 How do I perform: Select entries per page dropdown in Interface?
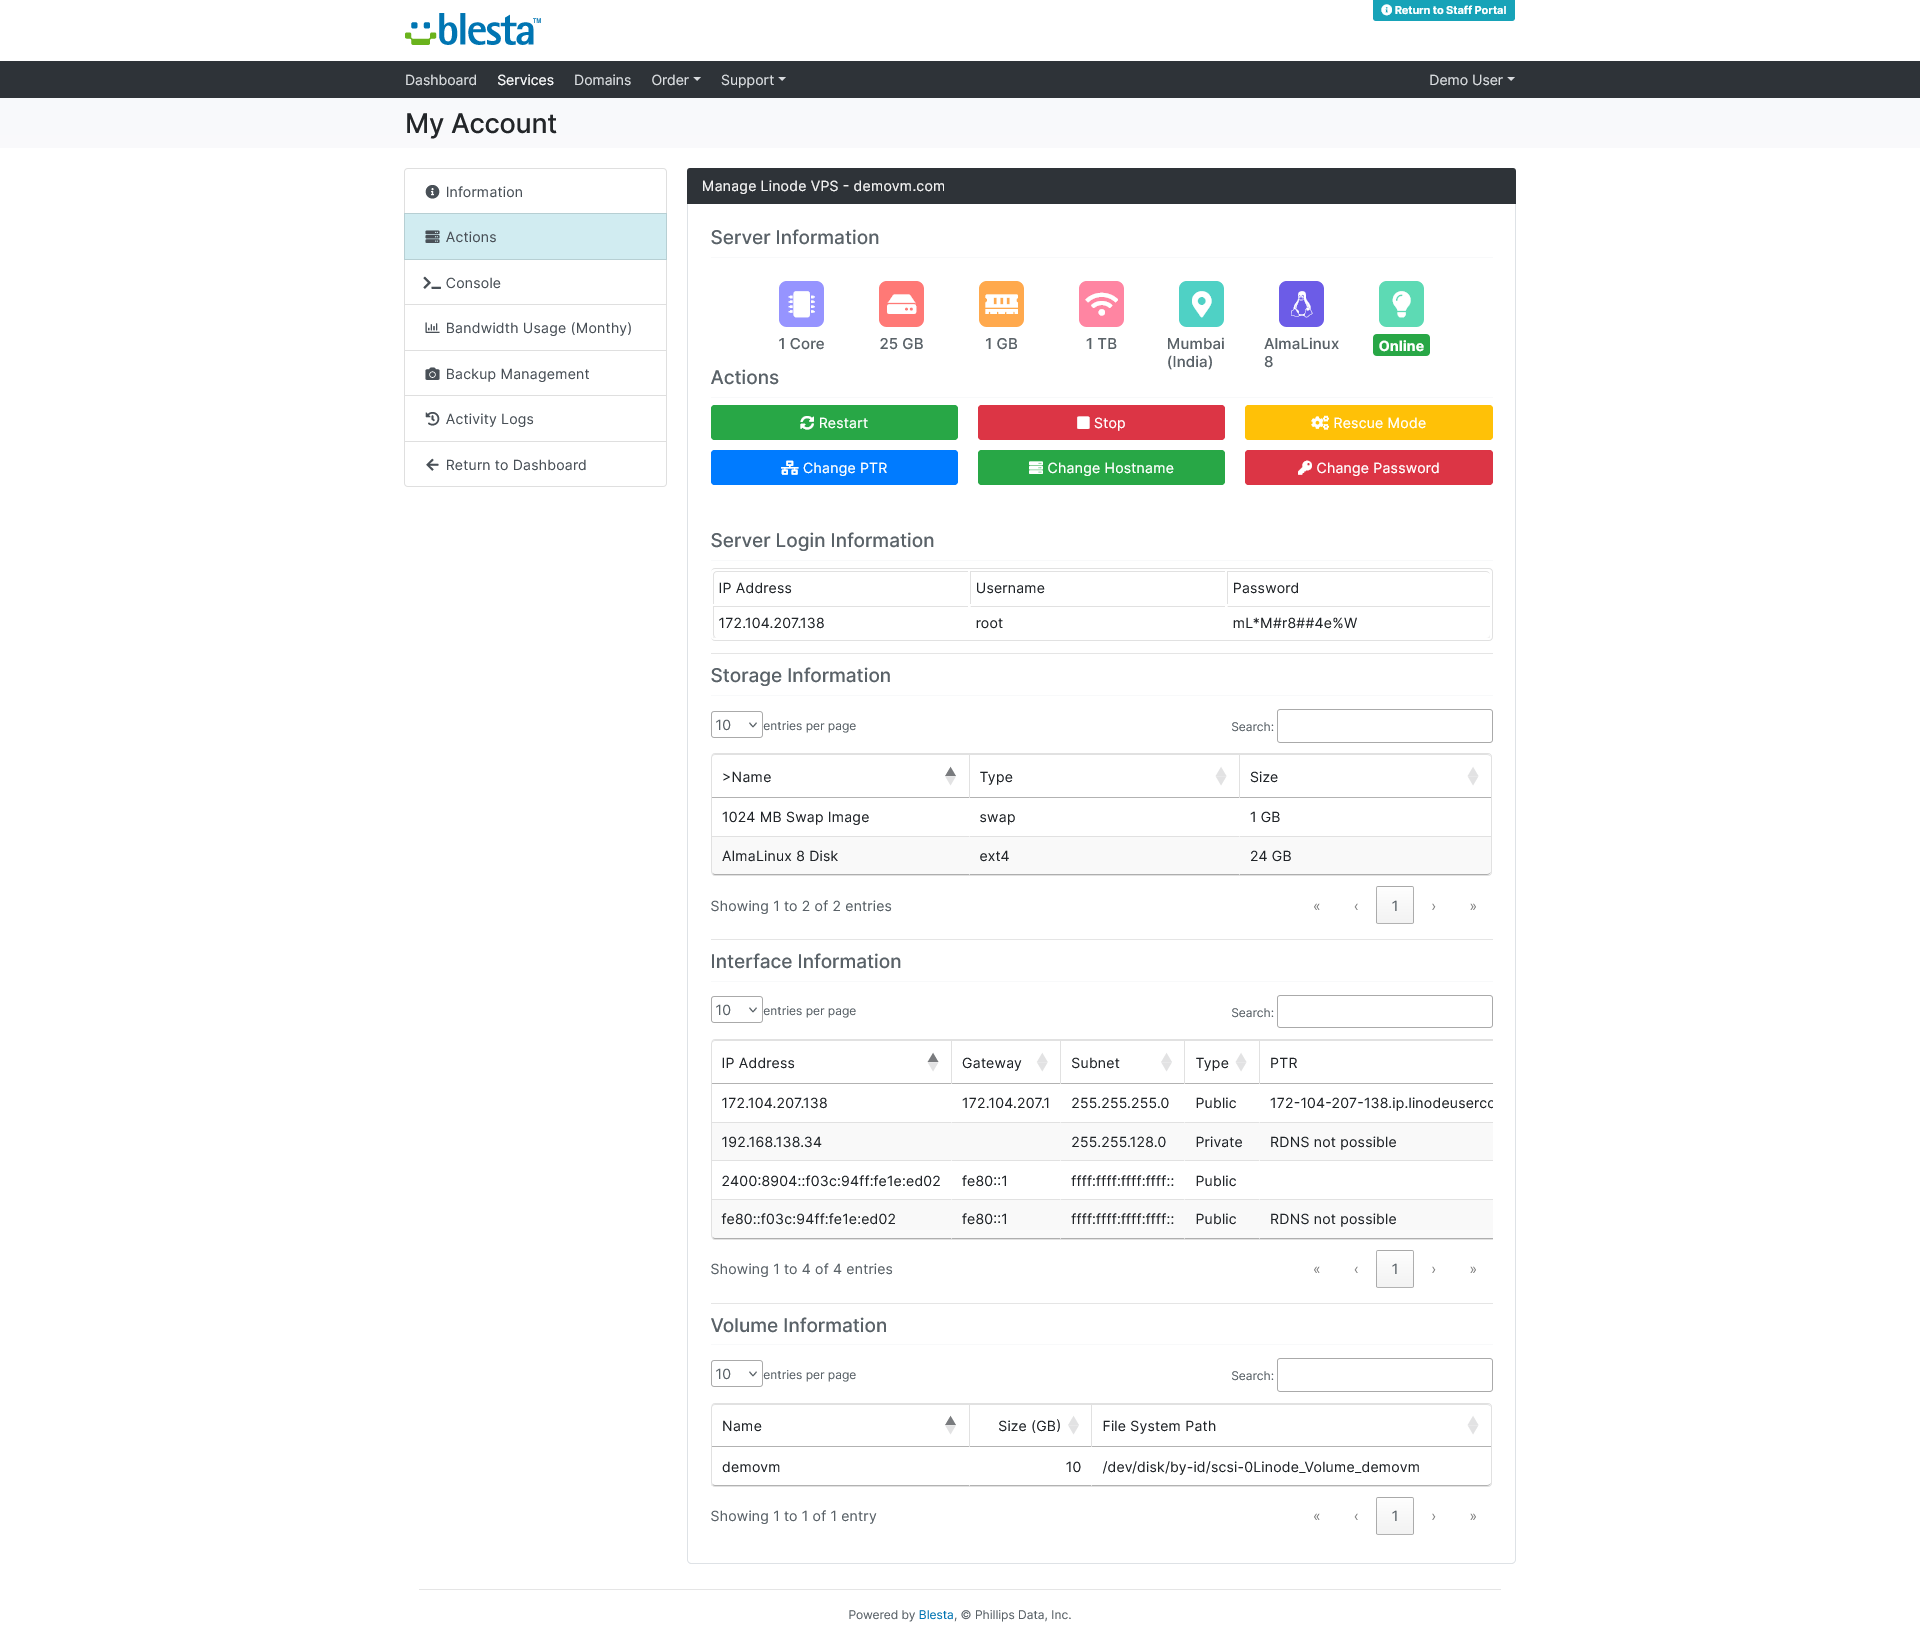pos(736,1008)
